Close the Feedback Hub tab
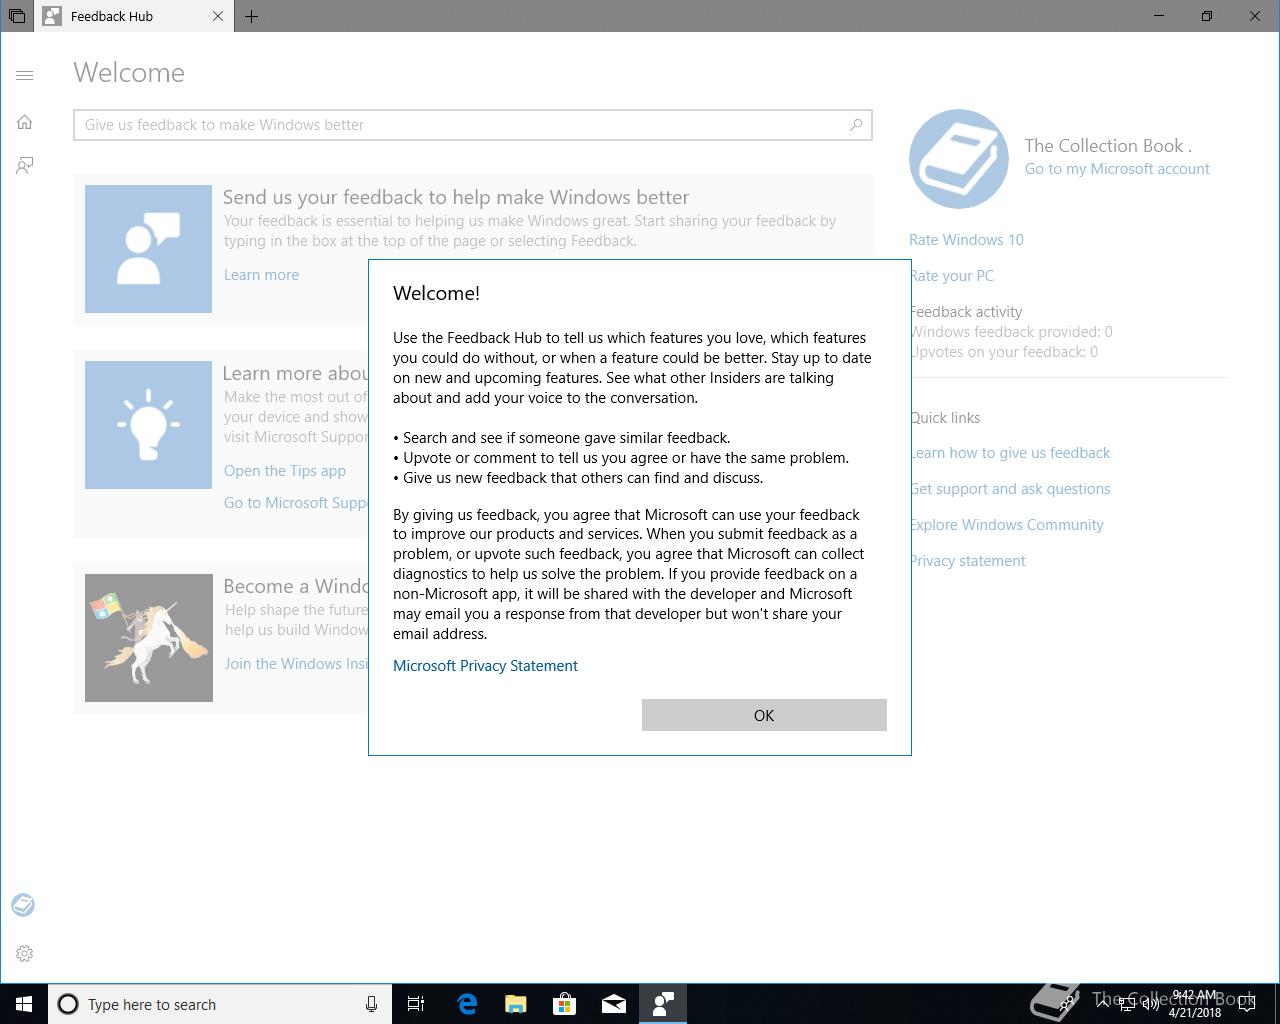The width and height of the screenshot is (1280, 1024). point(218,16)
